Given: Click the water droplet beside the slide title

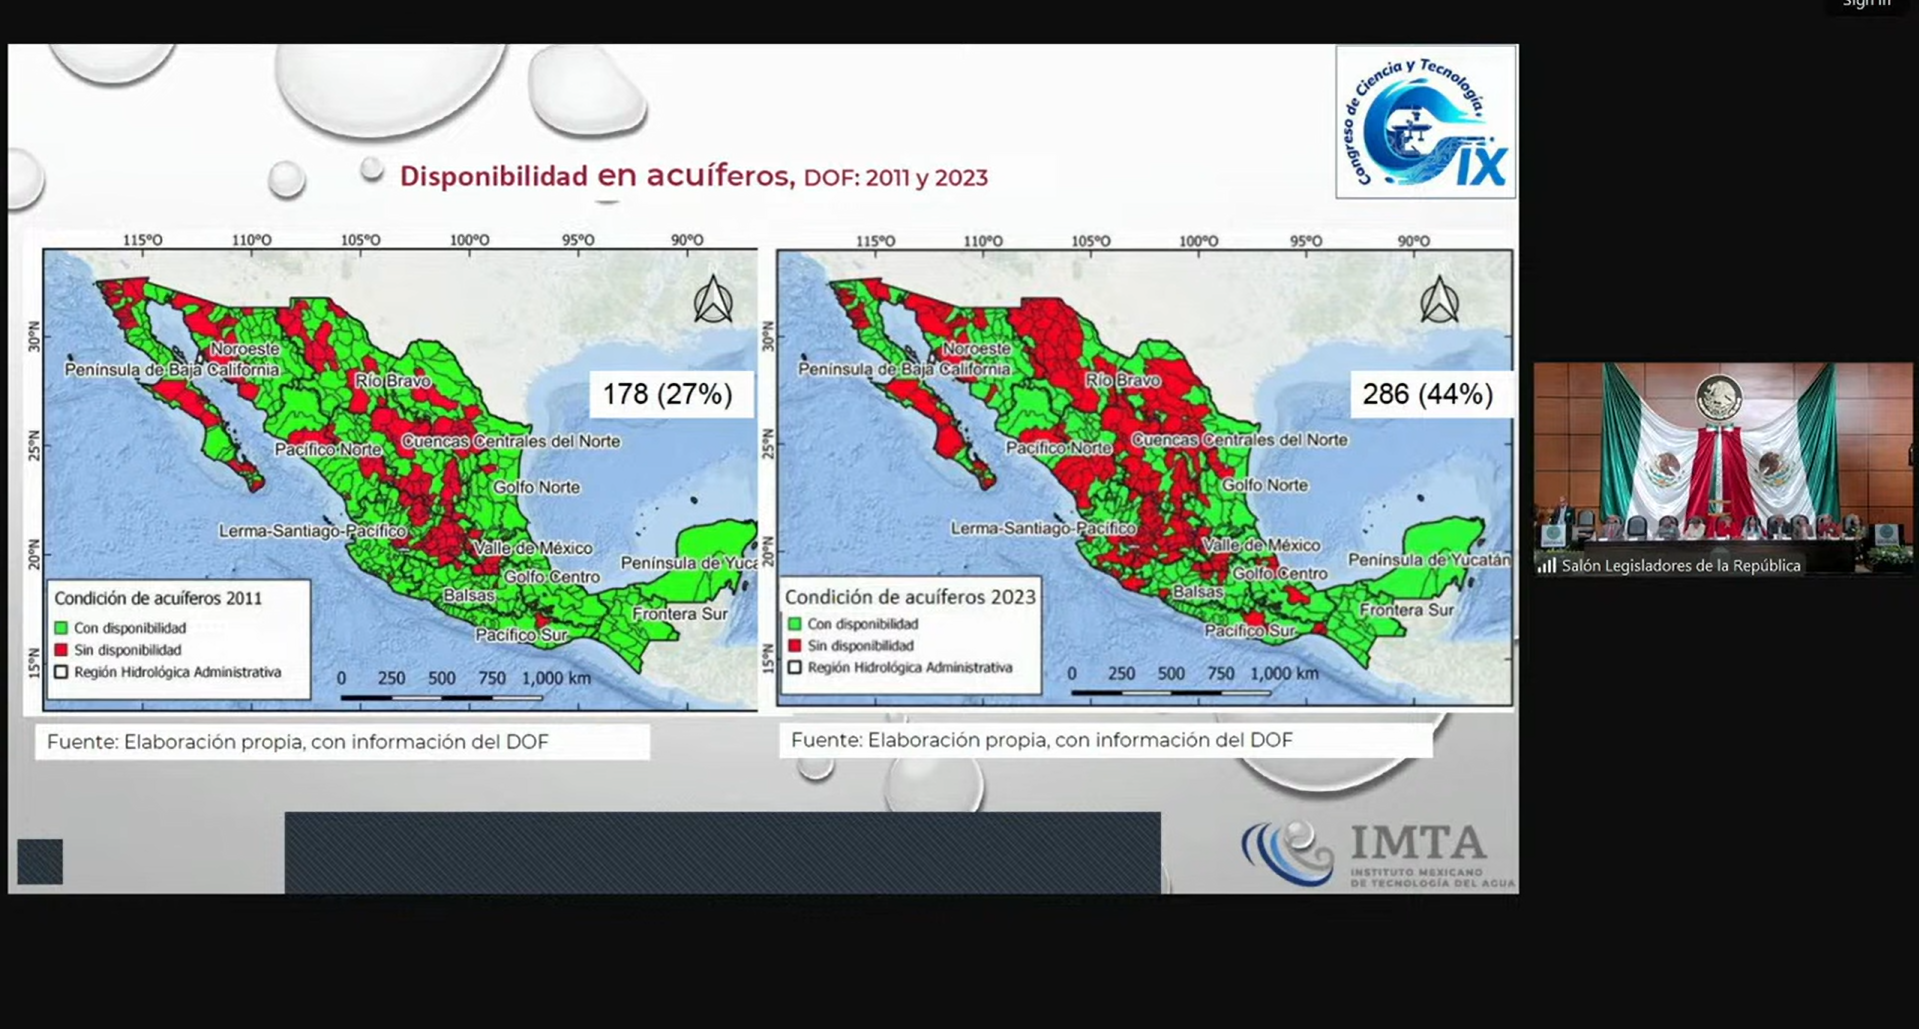Looking at the screenshot, I should 372,169.
